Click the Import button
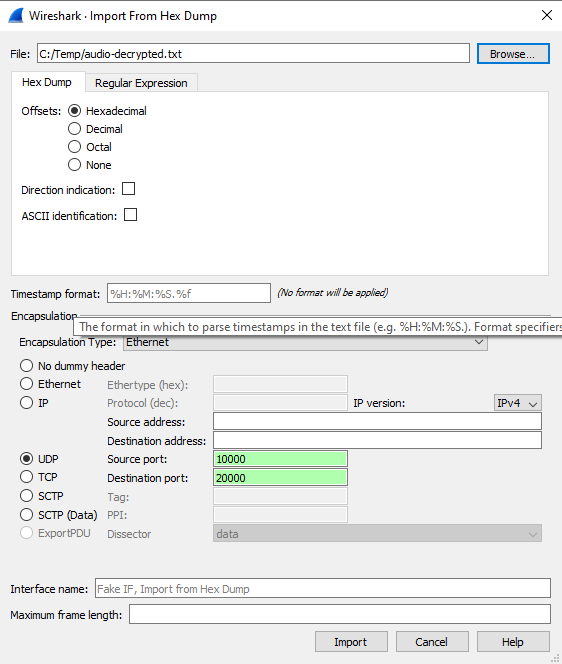This screenshot has width=562, height=664. (351, 642)
